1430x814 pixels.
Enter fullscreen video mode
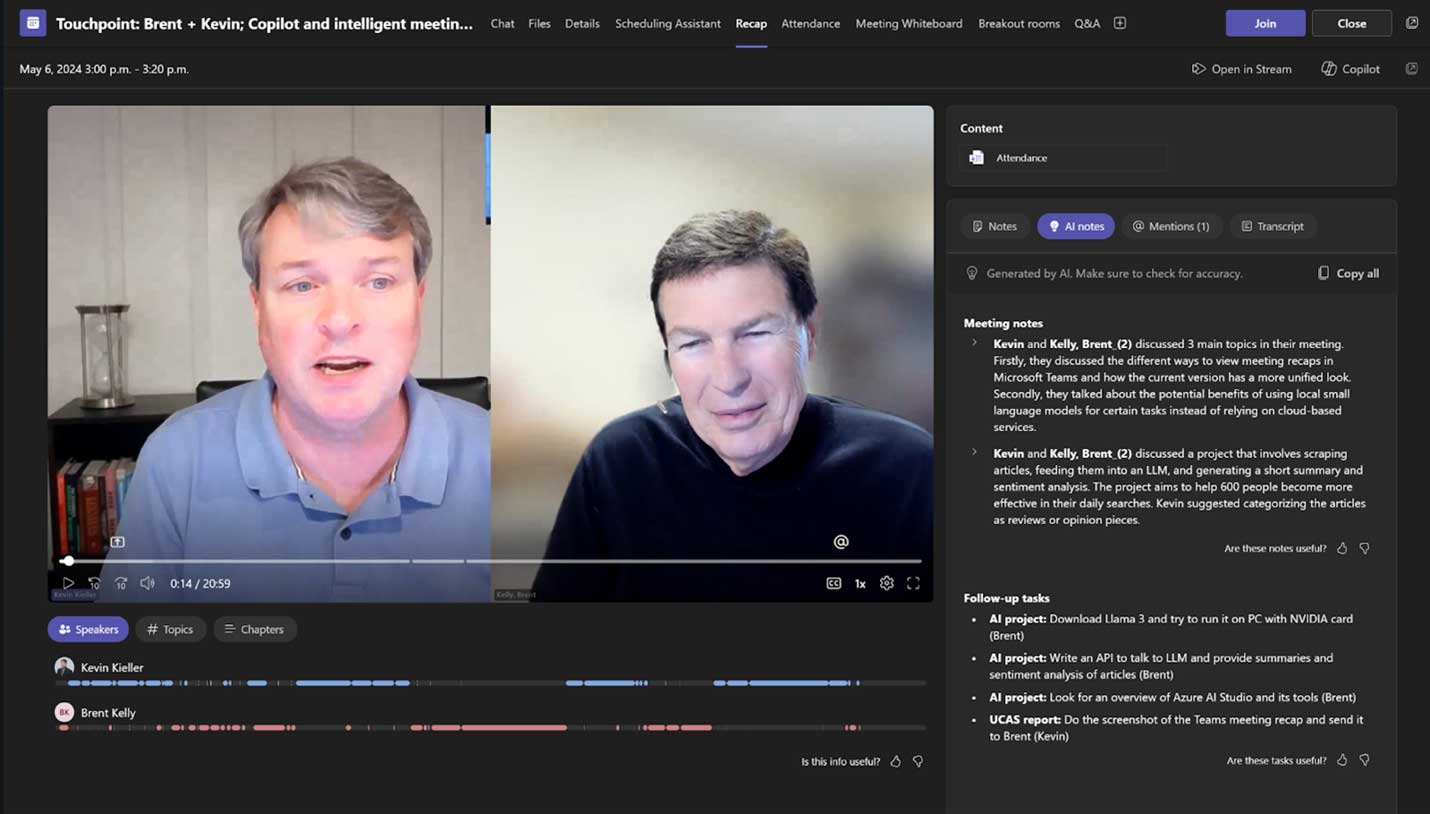point(913,583)
